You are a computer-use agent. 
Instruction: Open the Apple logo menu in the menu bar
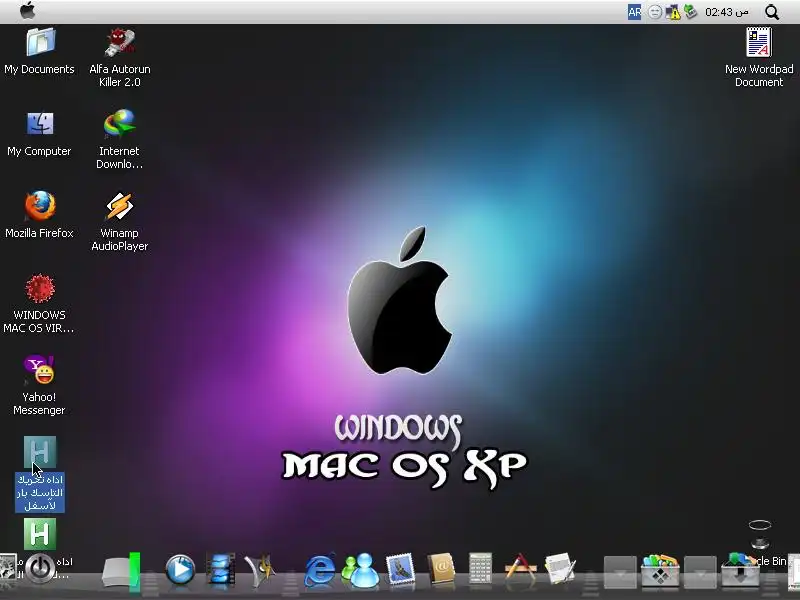tap(28, 11)
